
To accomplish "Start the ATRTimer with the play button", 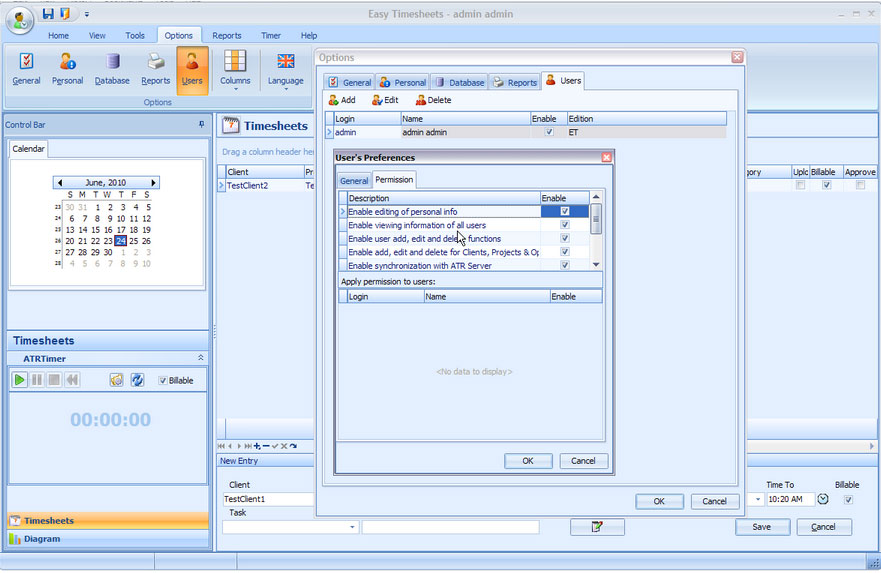I will point(20,380).
